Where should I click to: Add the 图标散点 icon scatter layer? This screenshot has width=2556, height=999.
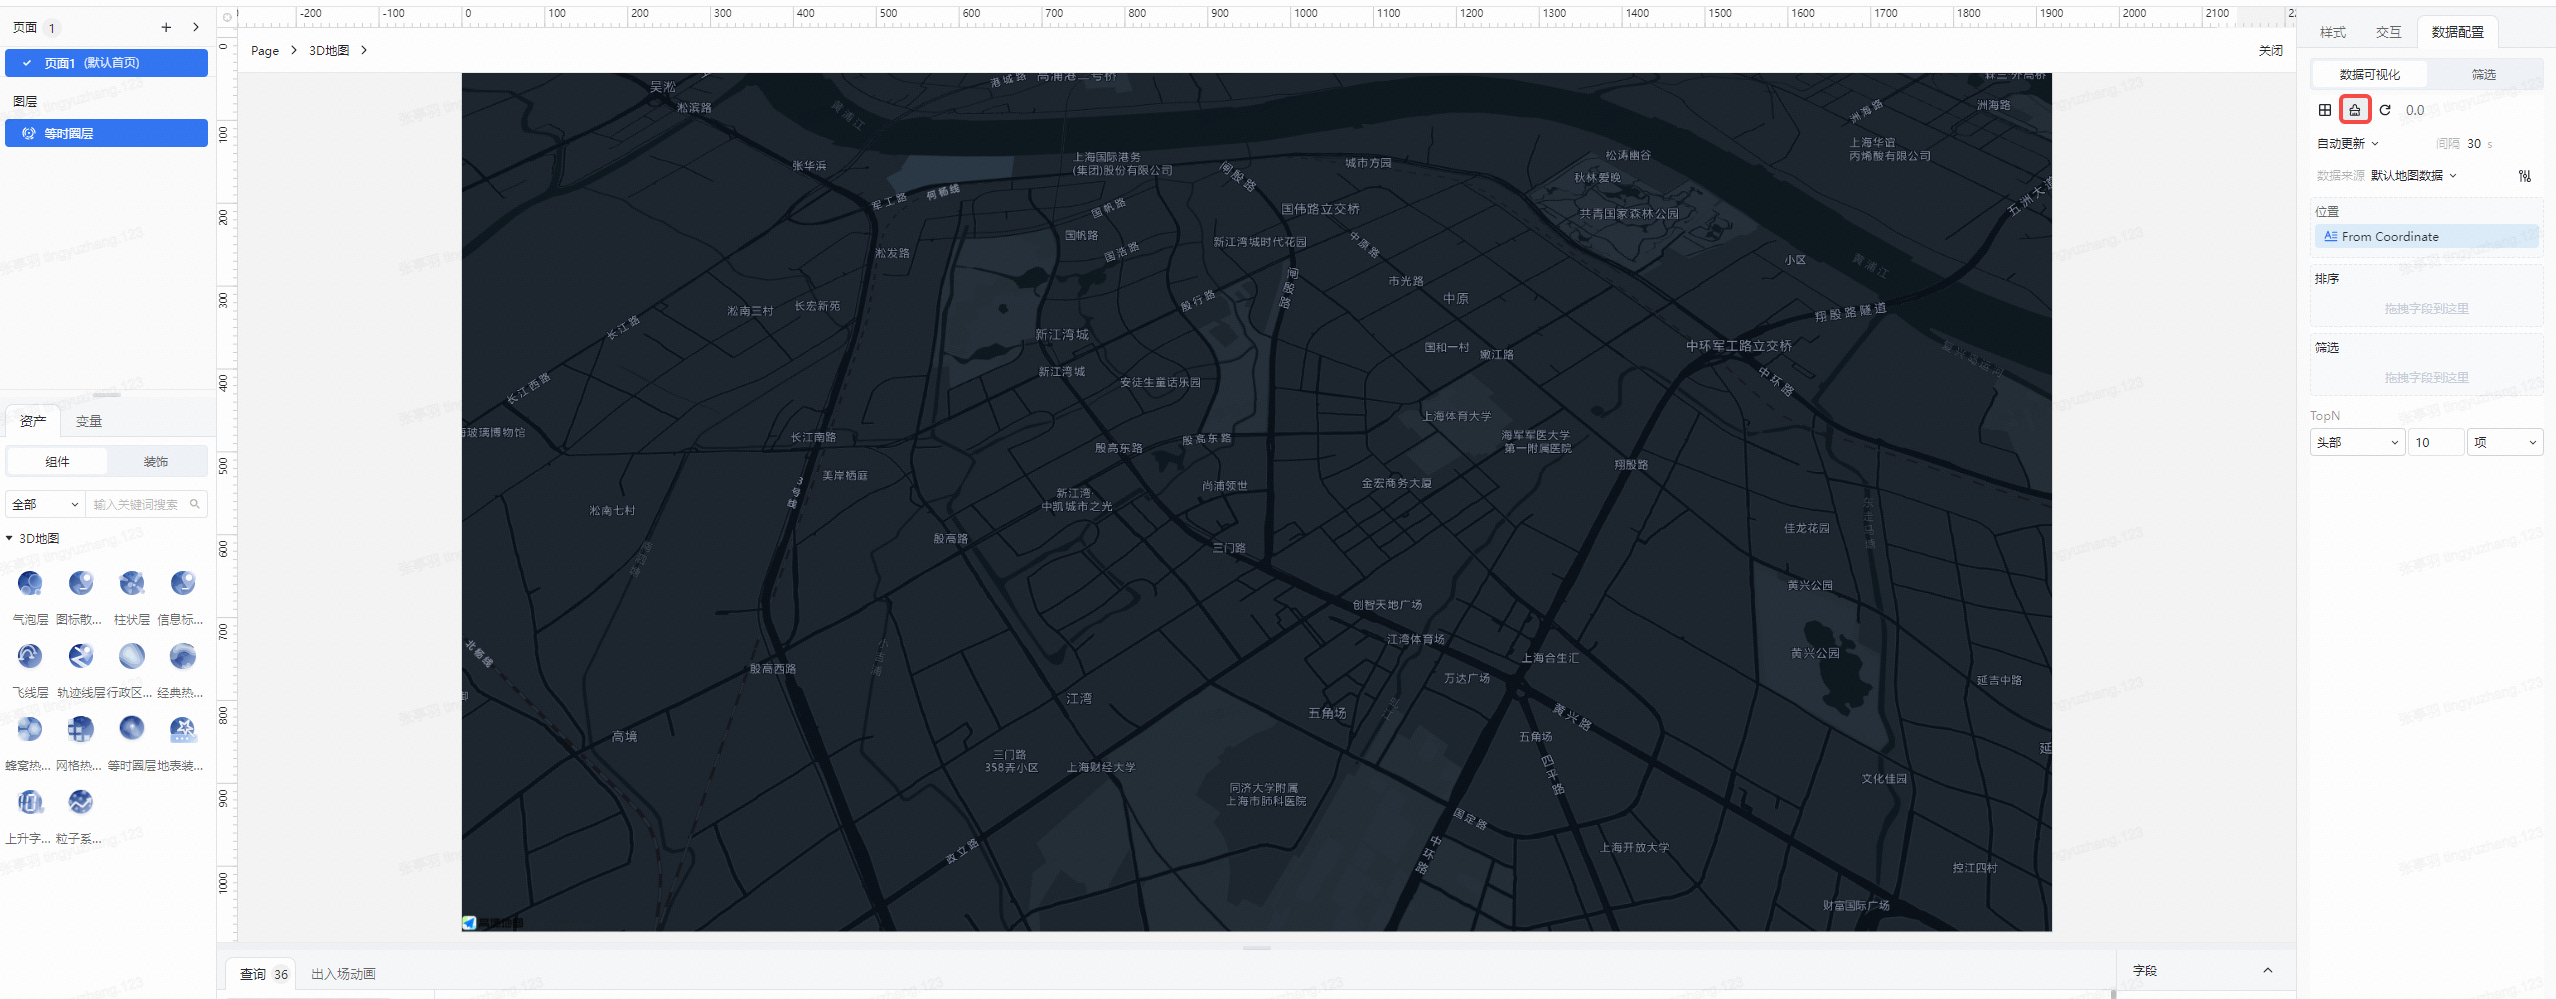point(81,582)
